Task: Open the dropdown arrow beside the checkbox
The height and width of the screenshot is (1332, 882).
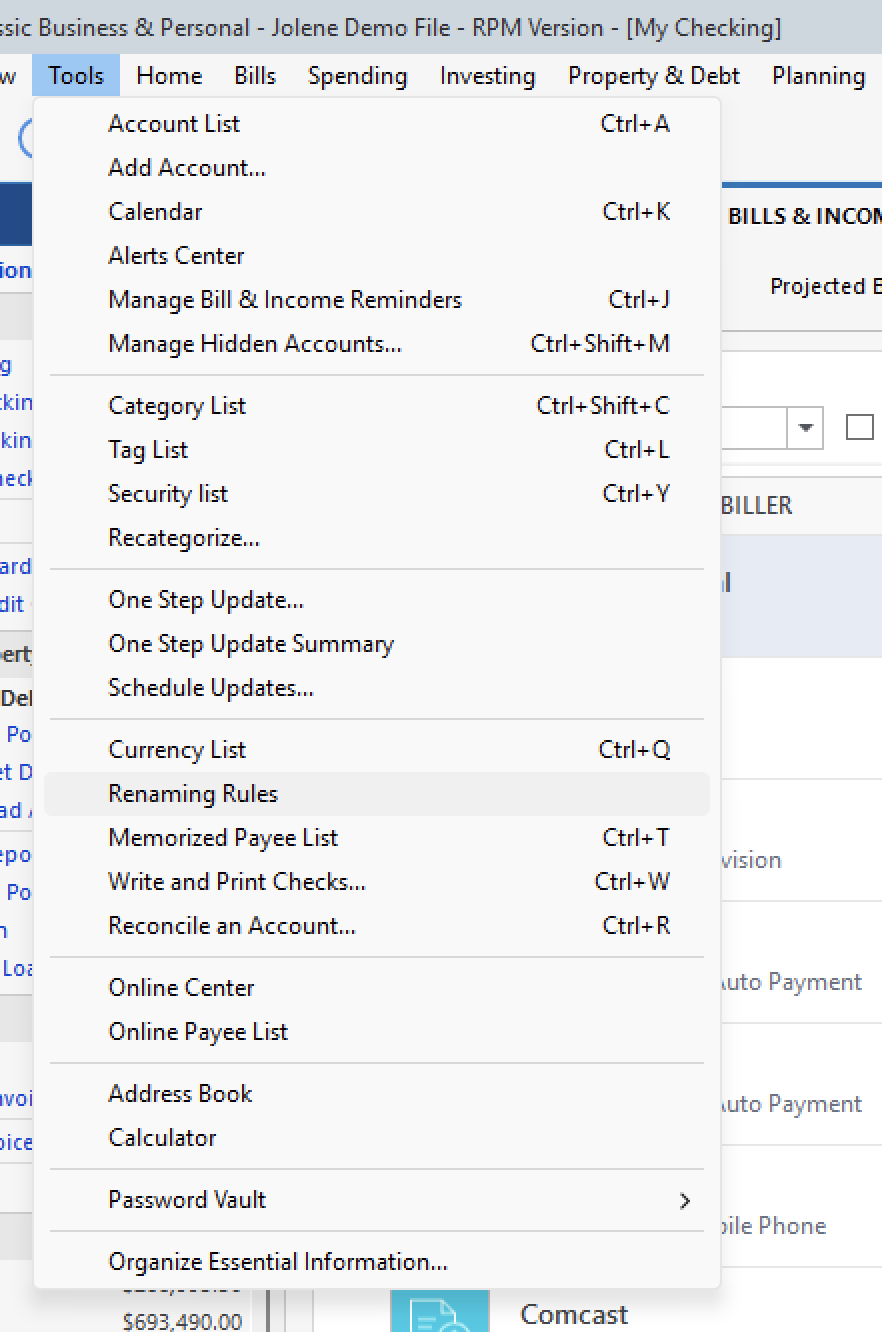Action: click(x=804, y=428)
